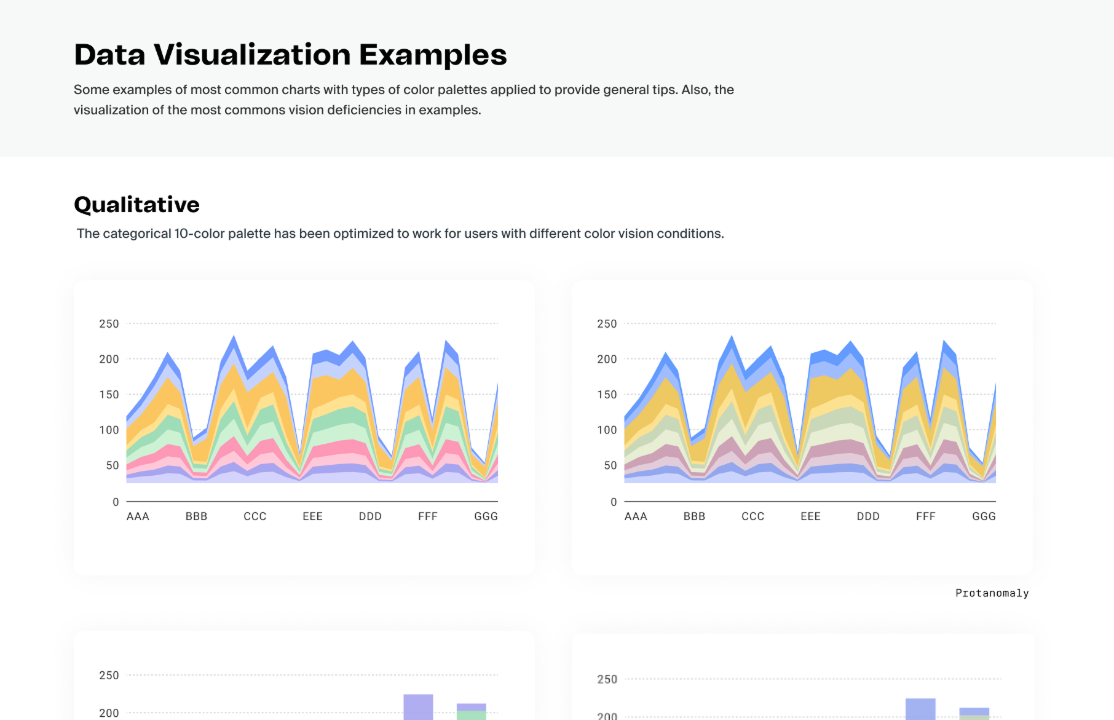The width and height of the screenshot is (1114, 720).
Task: Click the EEE label on Protanomaly chart
Action: pos(811,516)
